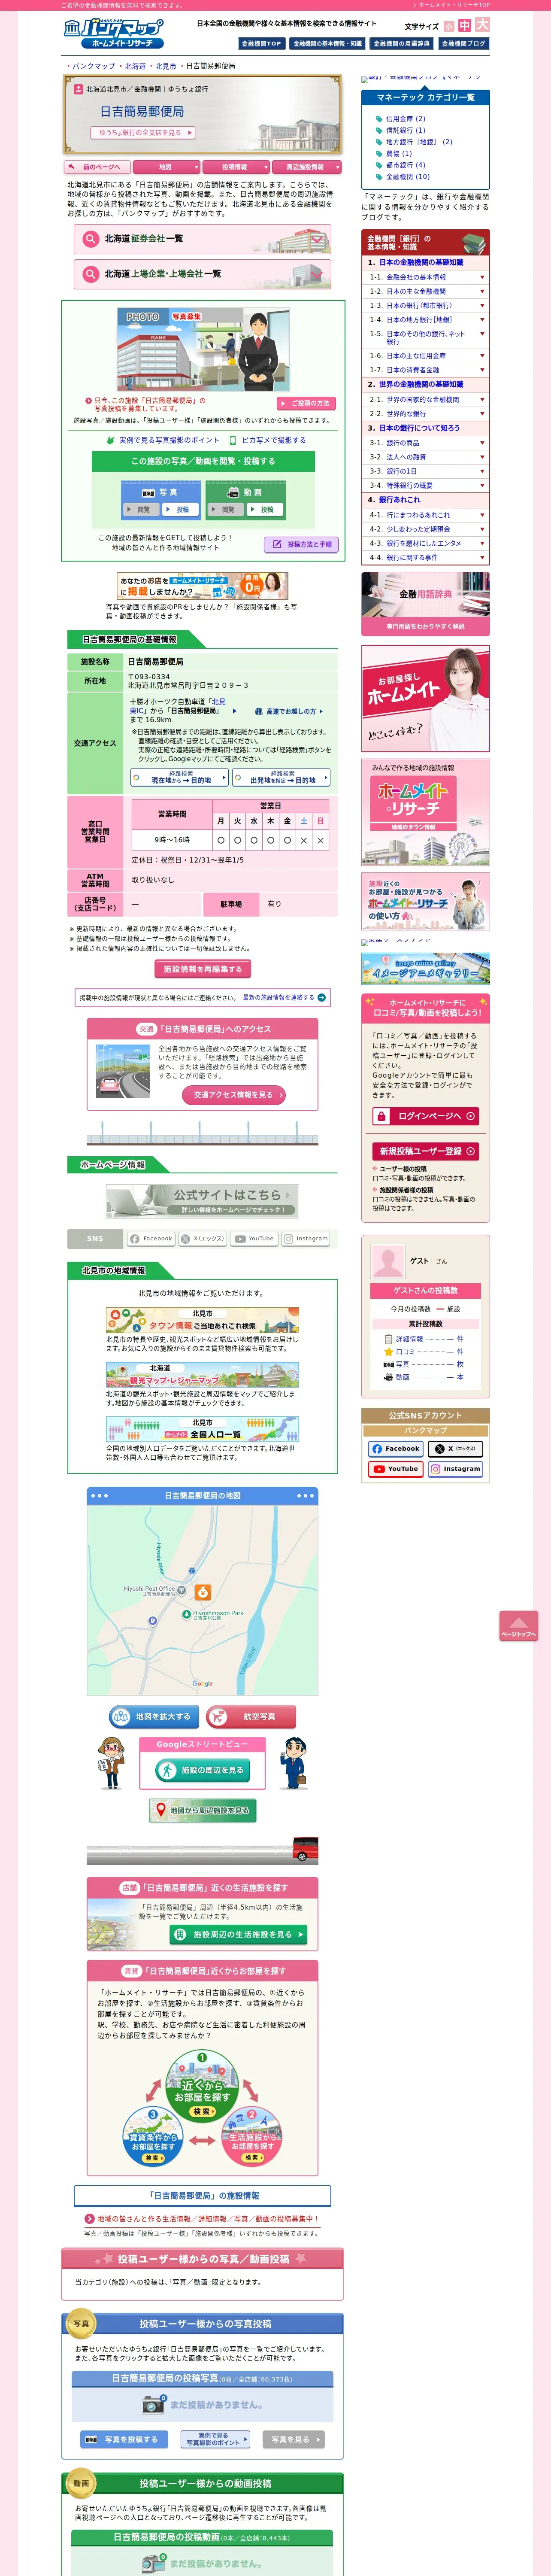Open the 地図 dropdown menu
The width and height of the screenshot is (551, 2576).
[166, 167]
